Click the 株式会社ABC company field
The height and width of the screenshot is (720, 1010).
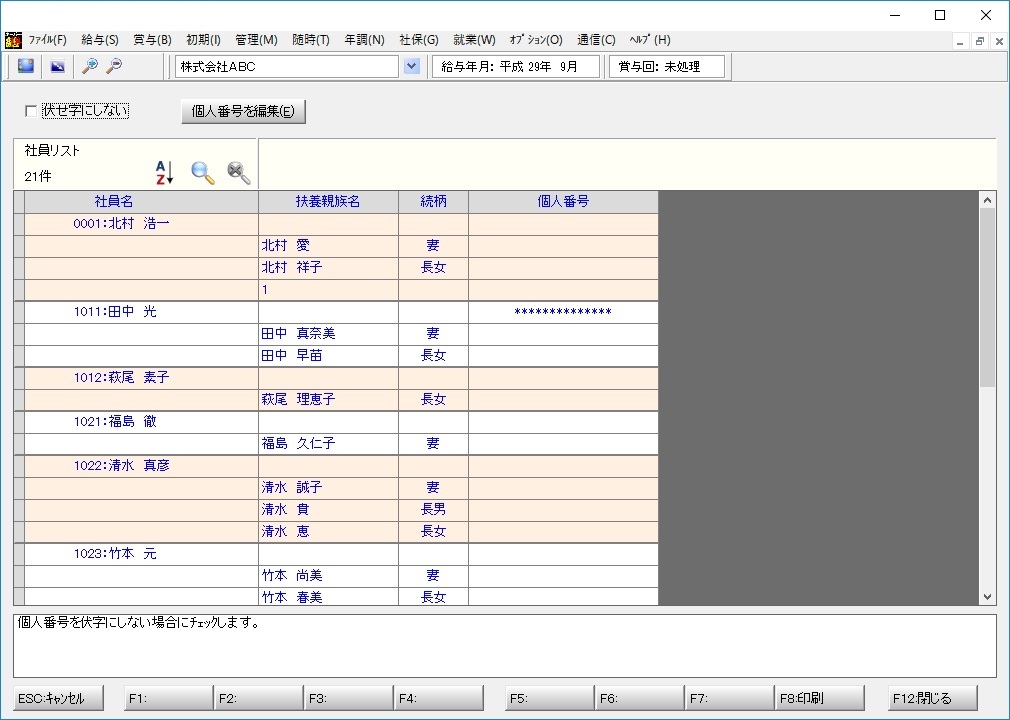tap(287, 66)
